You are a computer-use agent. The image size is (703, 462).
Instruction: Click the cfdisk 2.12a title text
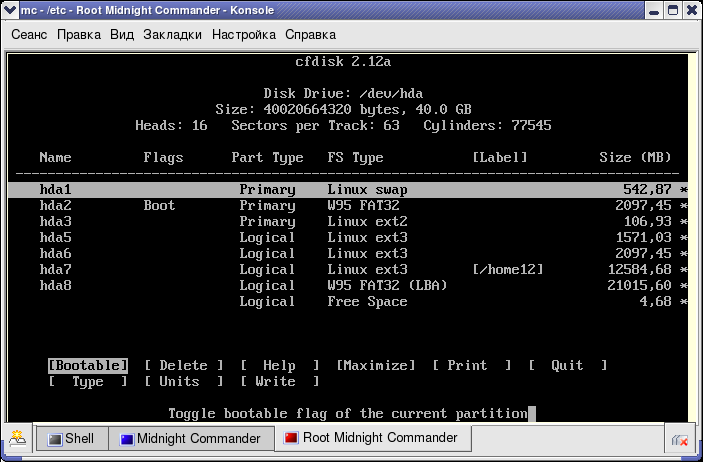click(x=343, y=61)
